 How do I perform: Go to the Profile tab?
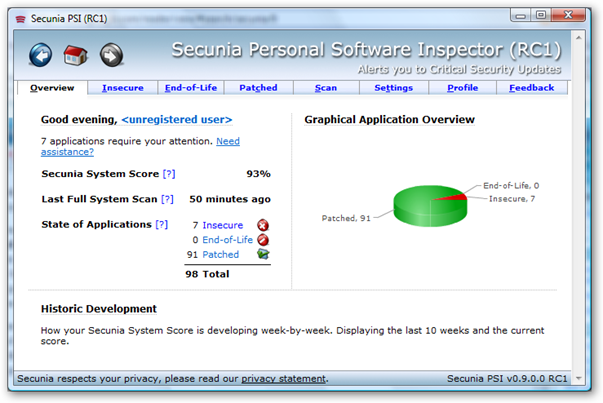coord(462,88)
